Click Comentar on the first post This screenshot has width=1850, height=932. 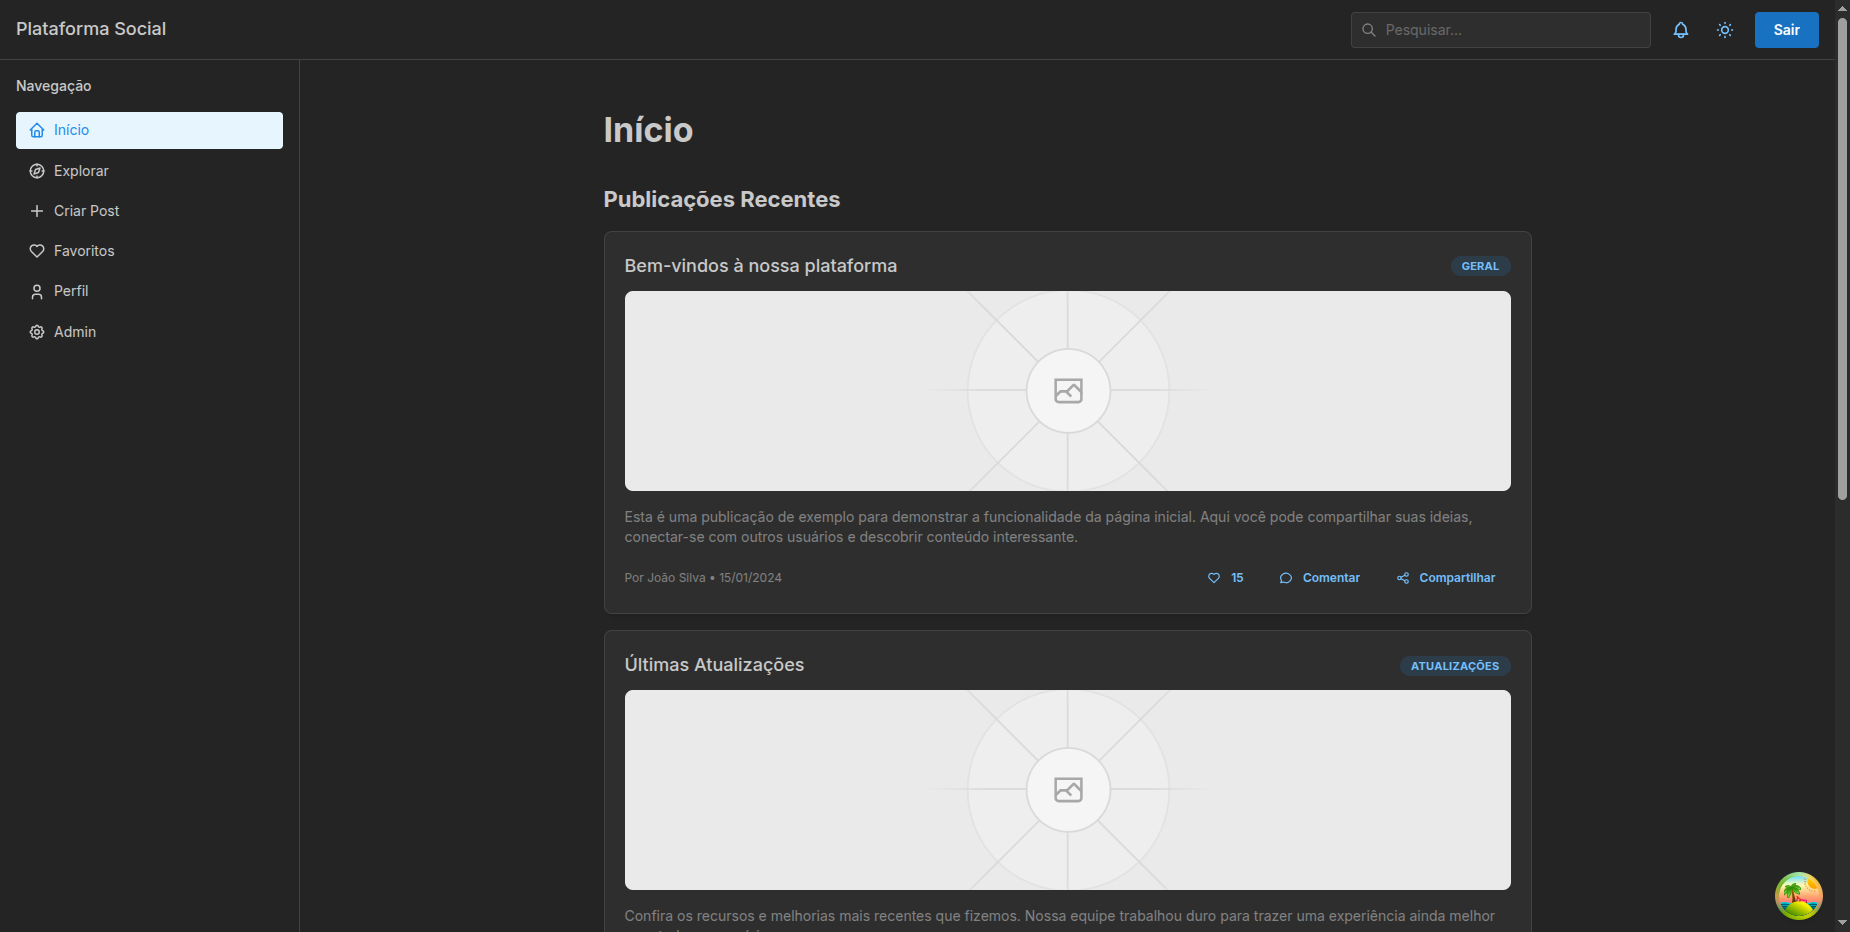[1319, 578]
